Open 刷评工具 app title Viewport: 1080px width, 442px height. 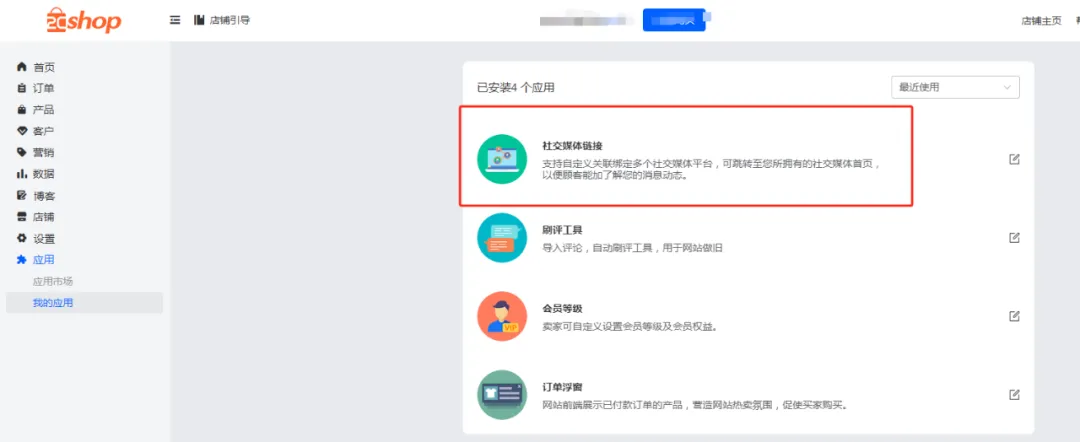point(563,230)
